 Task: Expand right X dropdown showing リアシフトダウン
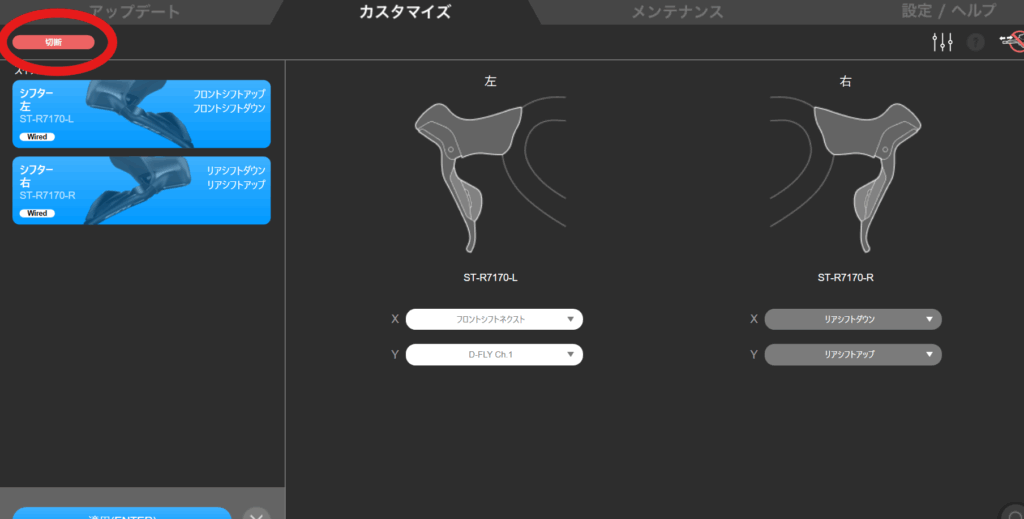coord(852,319)
